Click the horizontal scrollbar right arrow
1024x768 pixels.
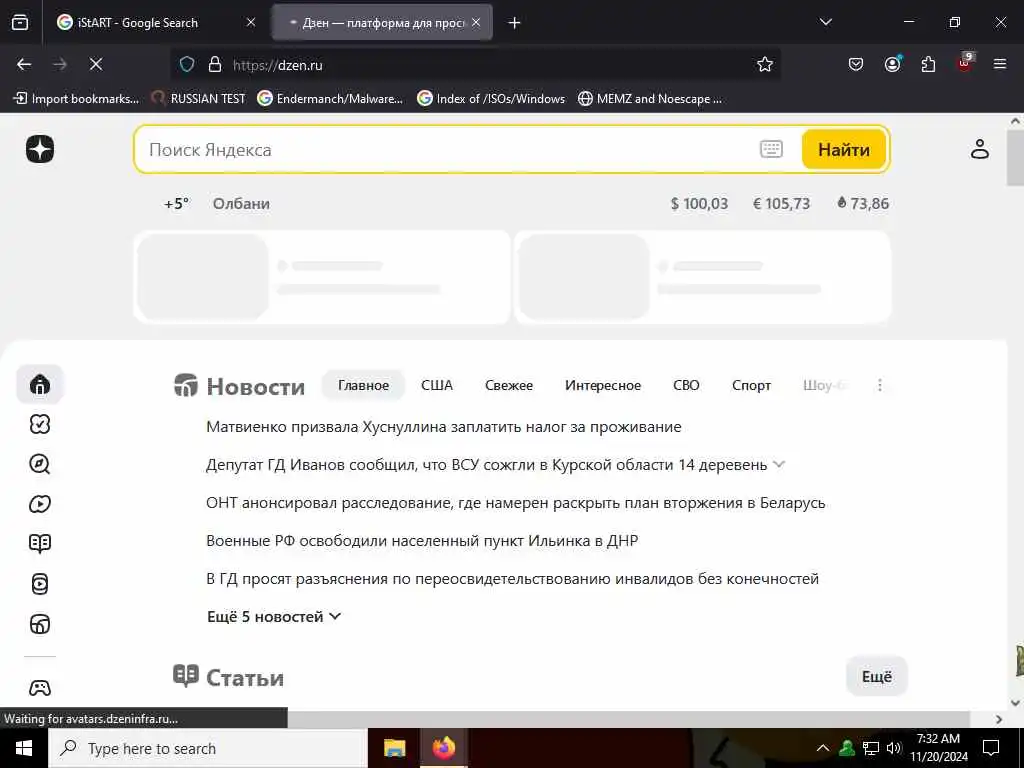[999, 719]
